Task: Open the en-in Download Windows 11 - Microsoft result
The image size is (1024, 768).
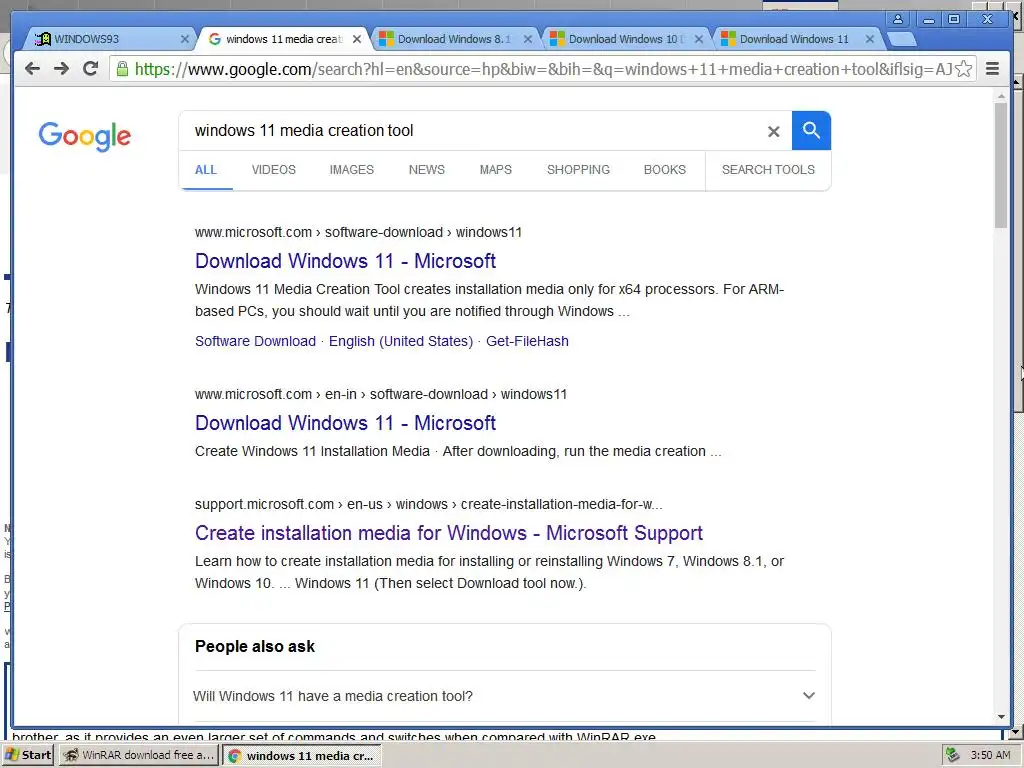Action: point(345,423)
